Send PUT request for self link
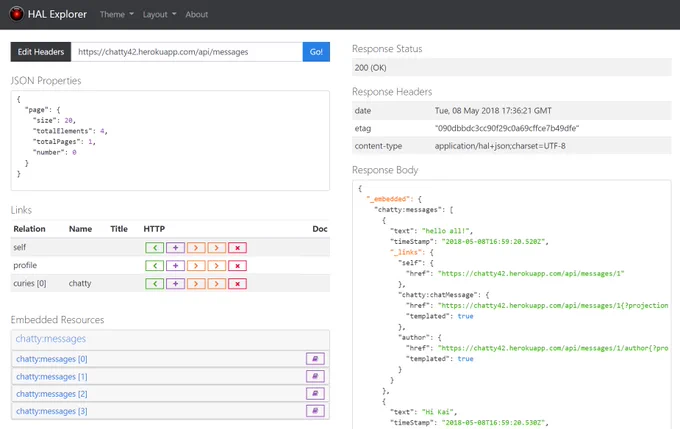 pos(196,248)
